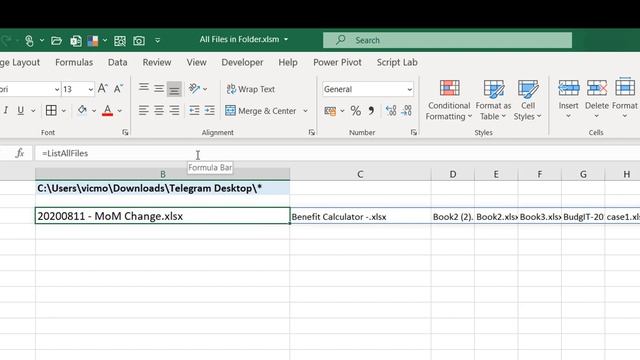Open the Font settings dialog launcher
The image size is (640, 360).
tap(125, 132)
